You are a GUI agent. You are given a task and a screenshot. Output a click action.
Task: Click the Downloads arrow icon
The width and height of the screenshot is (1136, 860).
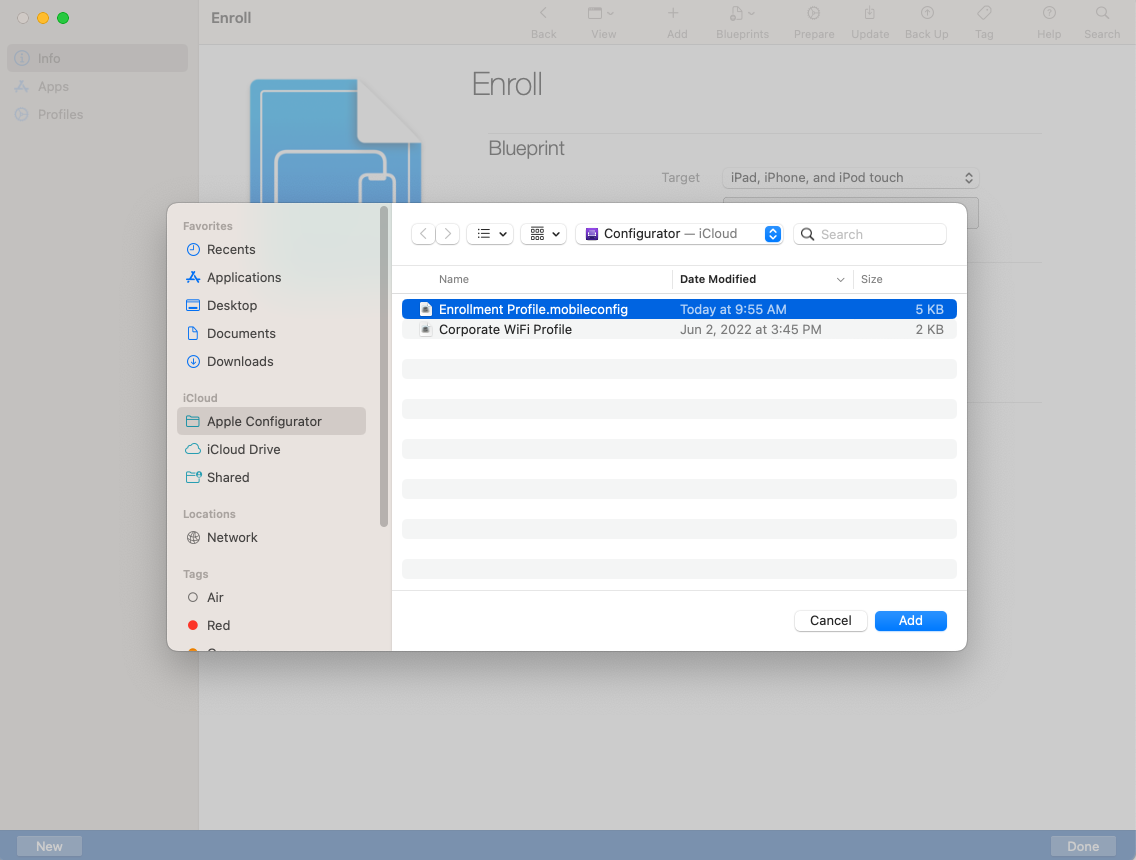pyautogui.click(x=193, y=362)
